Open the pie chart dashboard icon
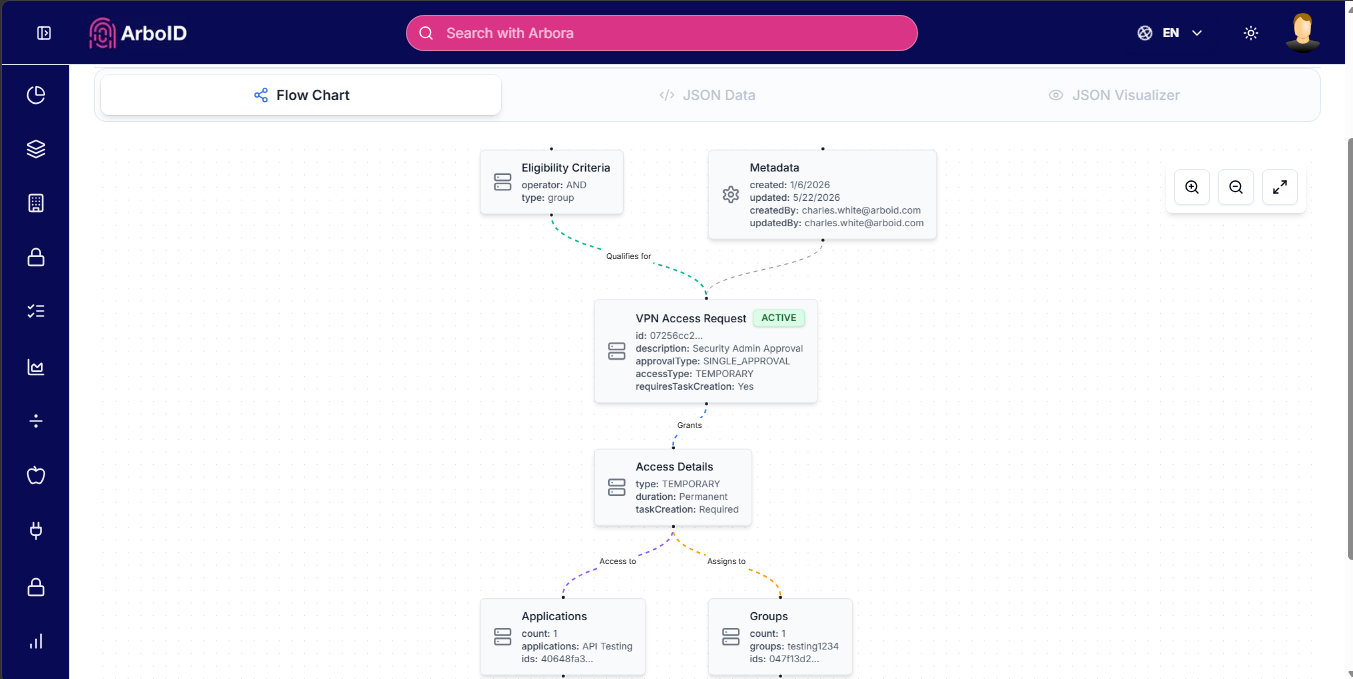 tap(36, 95)
